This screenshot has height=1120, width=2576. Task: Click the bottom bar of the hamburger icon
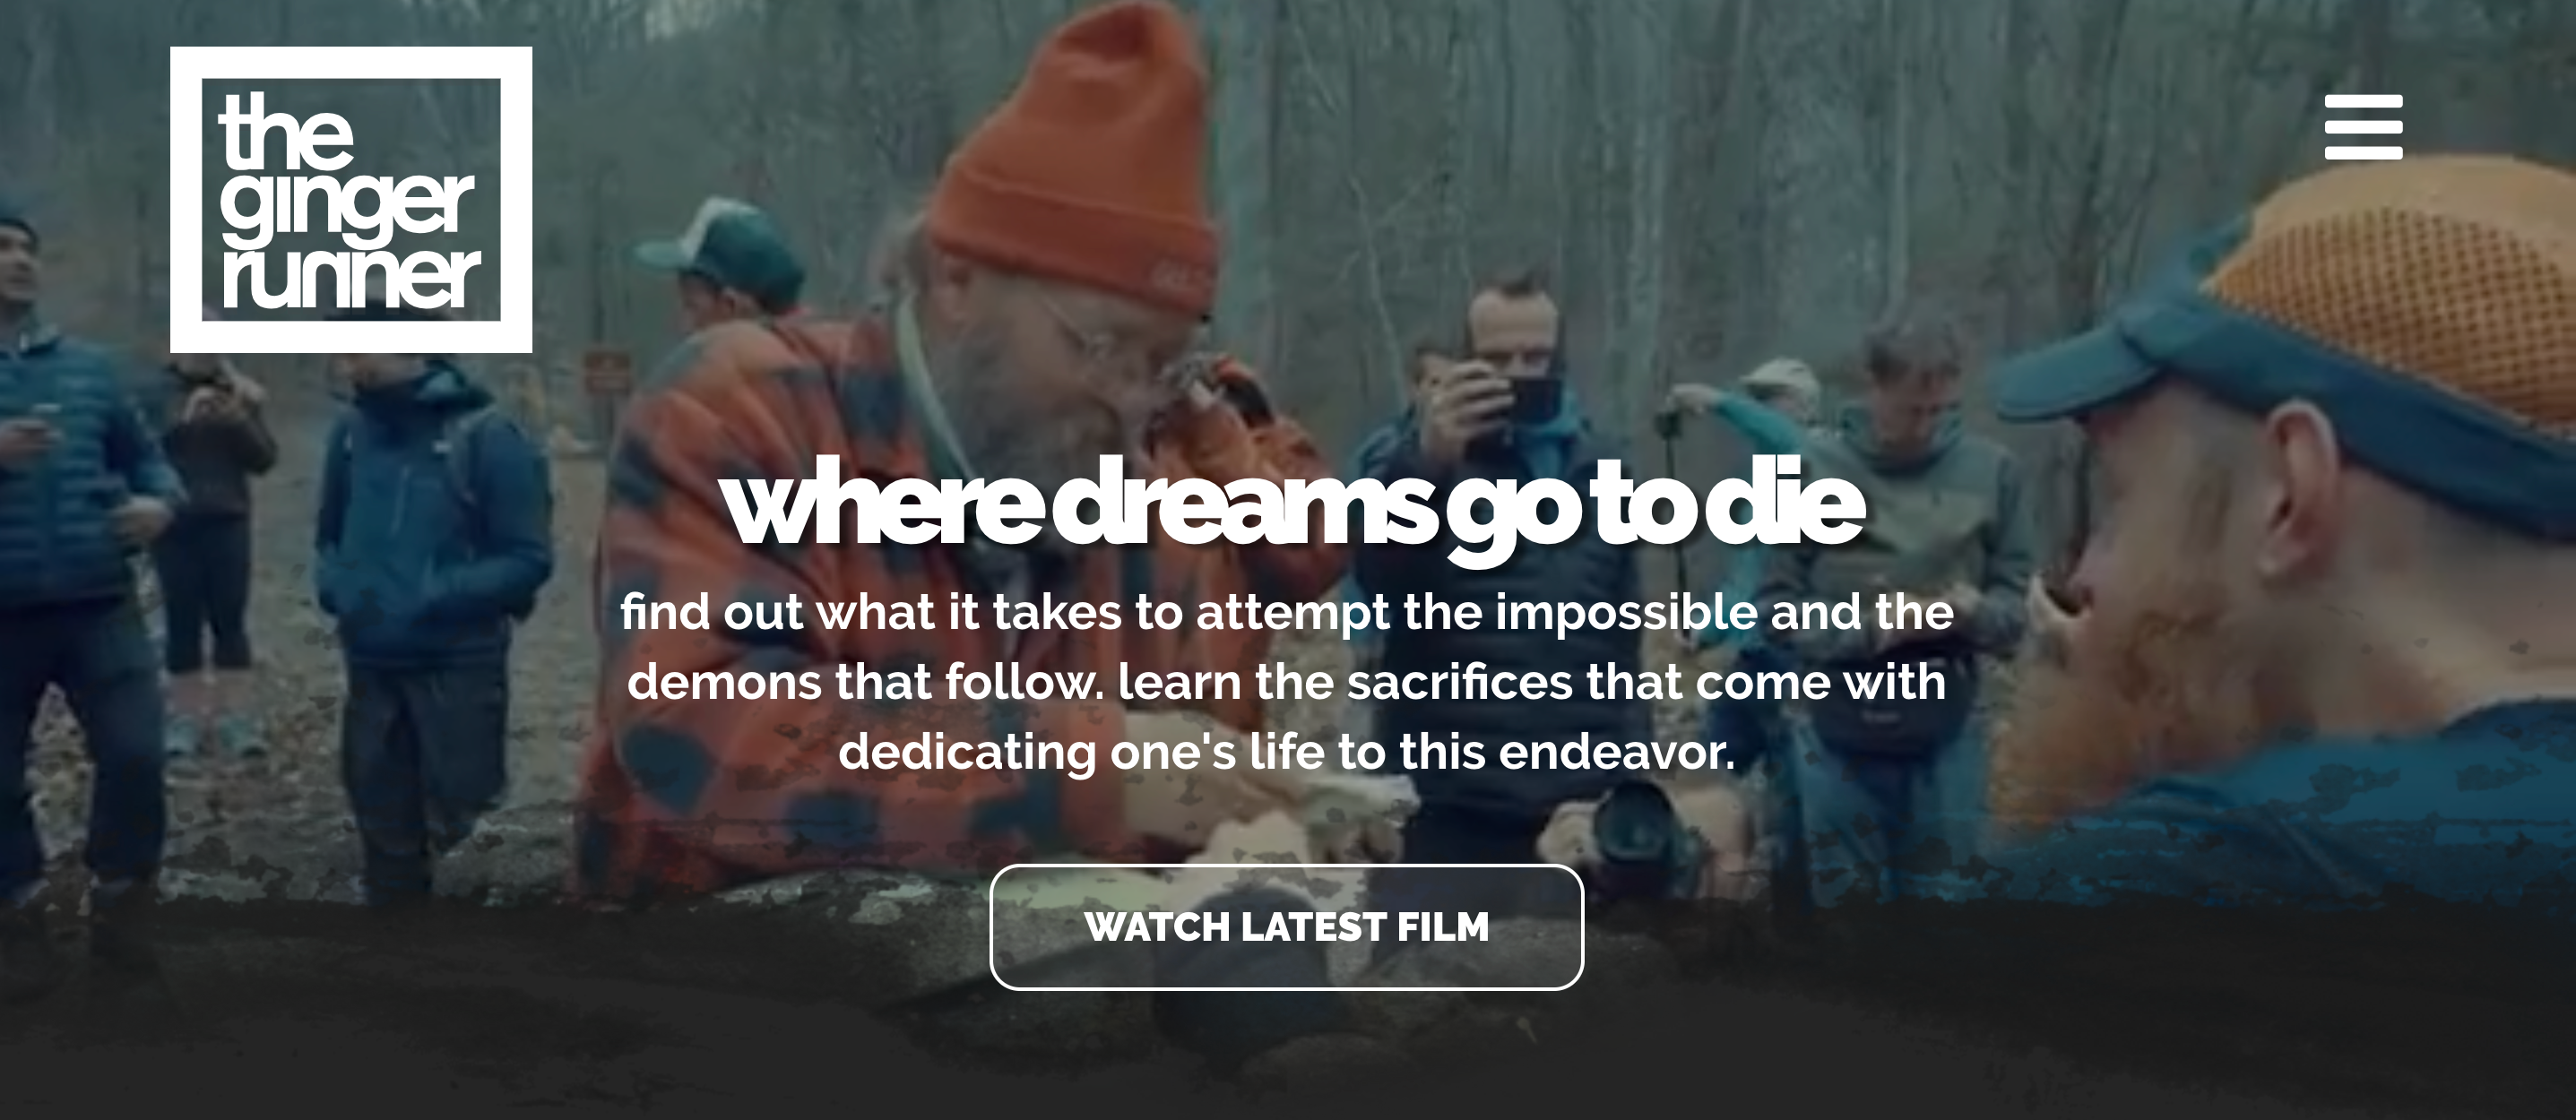[2363, 153]
